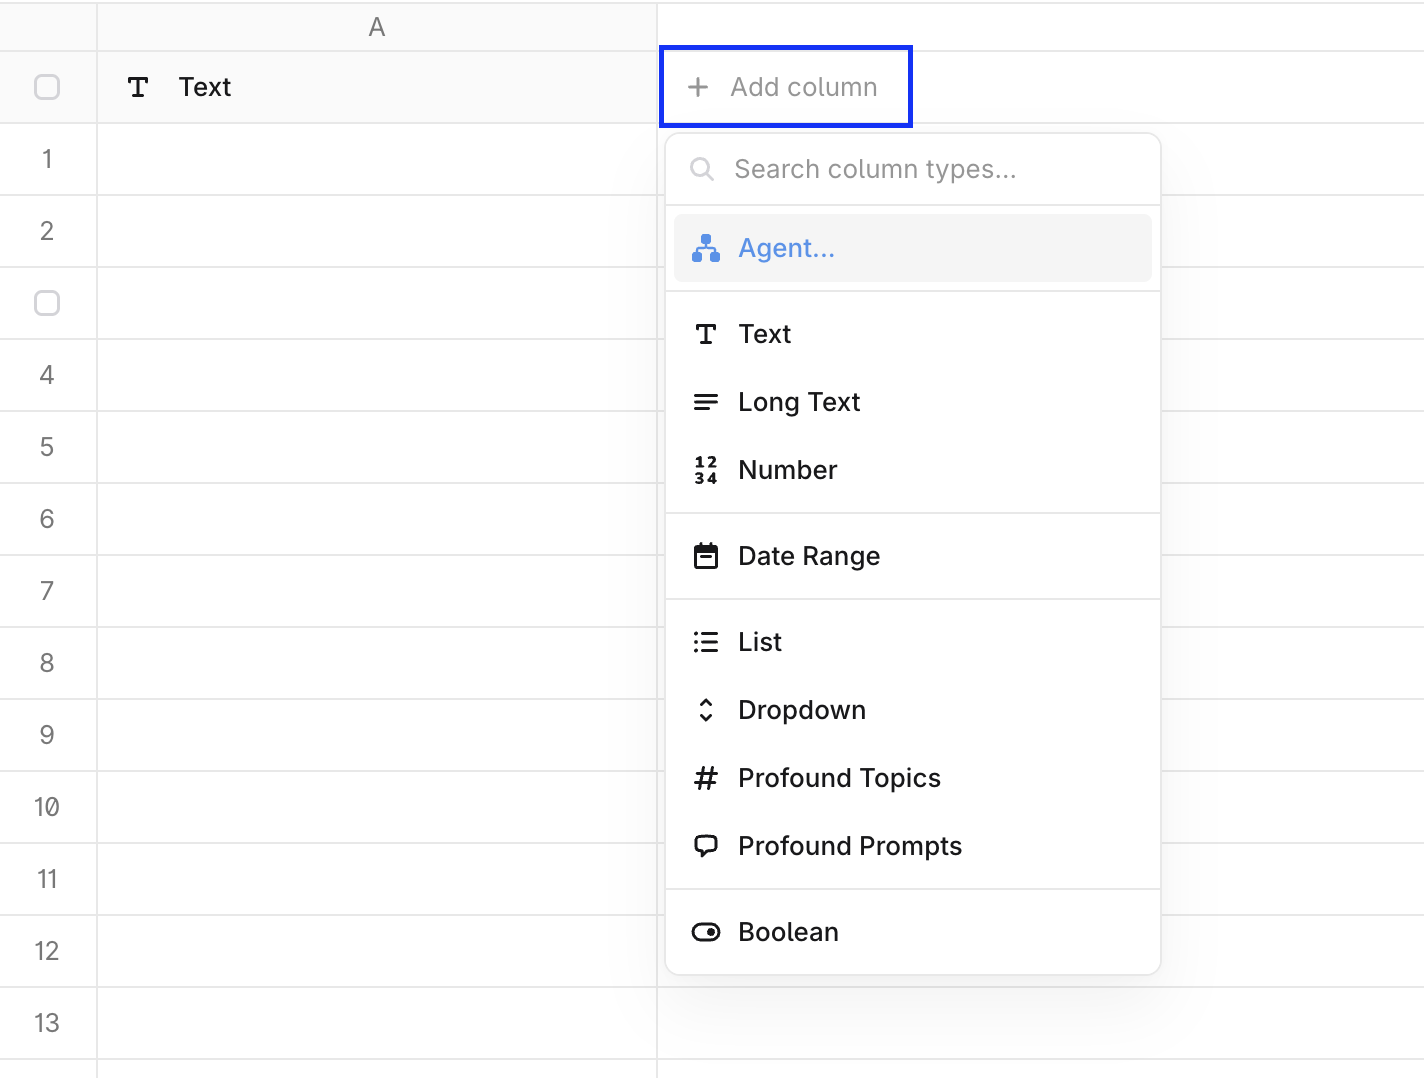Select row number 10

(47, 807)
